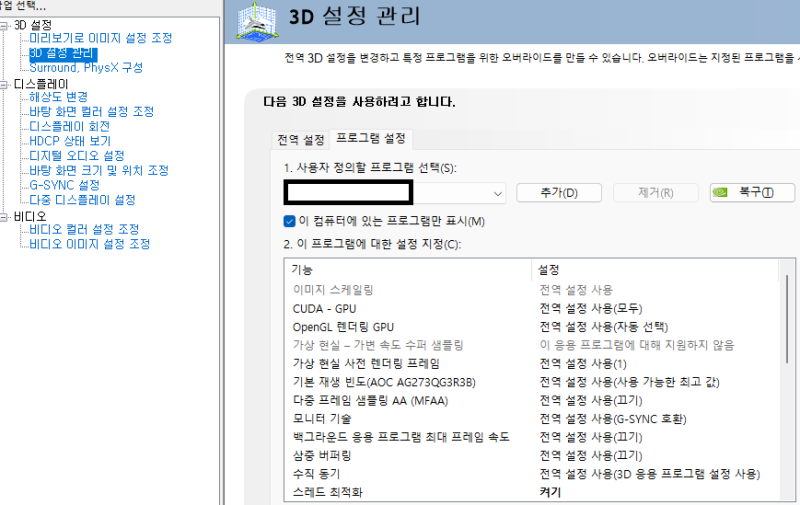Select 백그라운드 응용 프로그램 최대 프레임 속도 row
The width and height of the screenshot is (800, 505).
[532, 437]
